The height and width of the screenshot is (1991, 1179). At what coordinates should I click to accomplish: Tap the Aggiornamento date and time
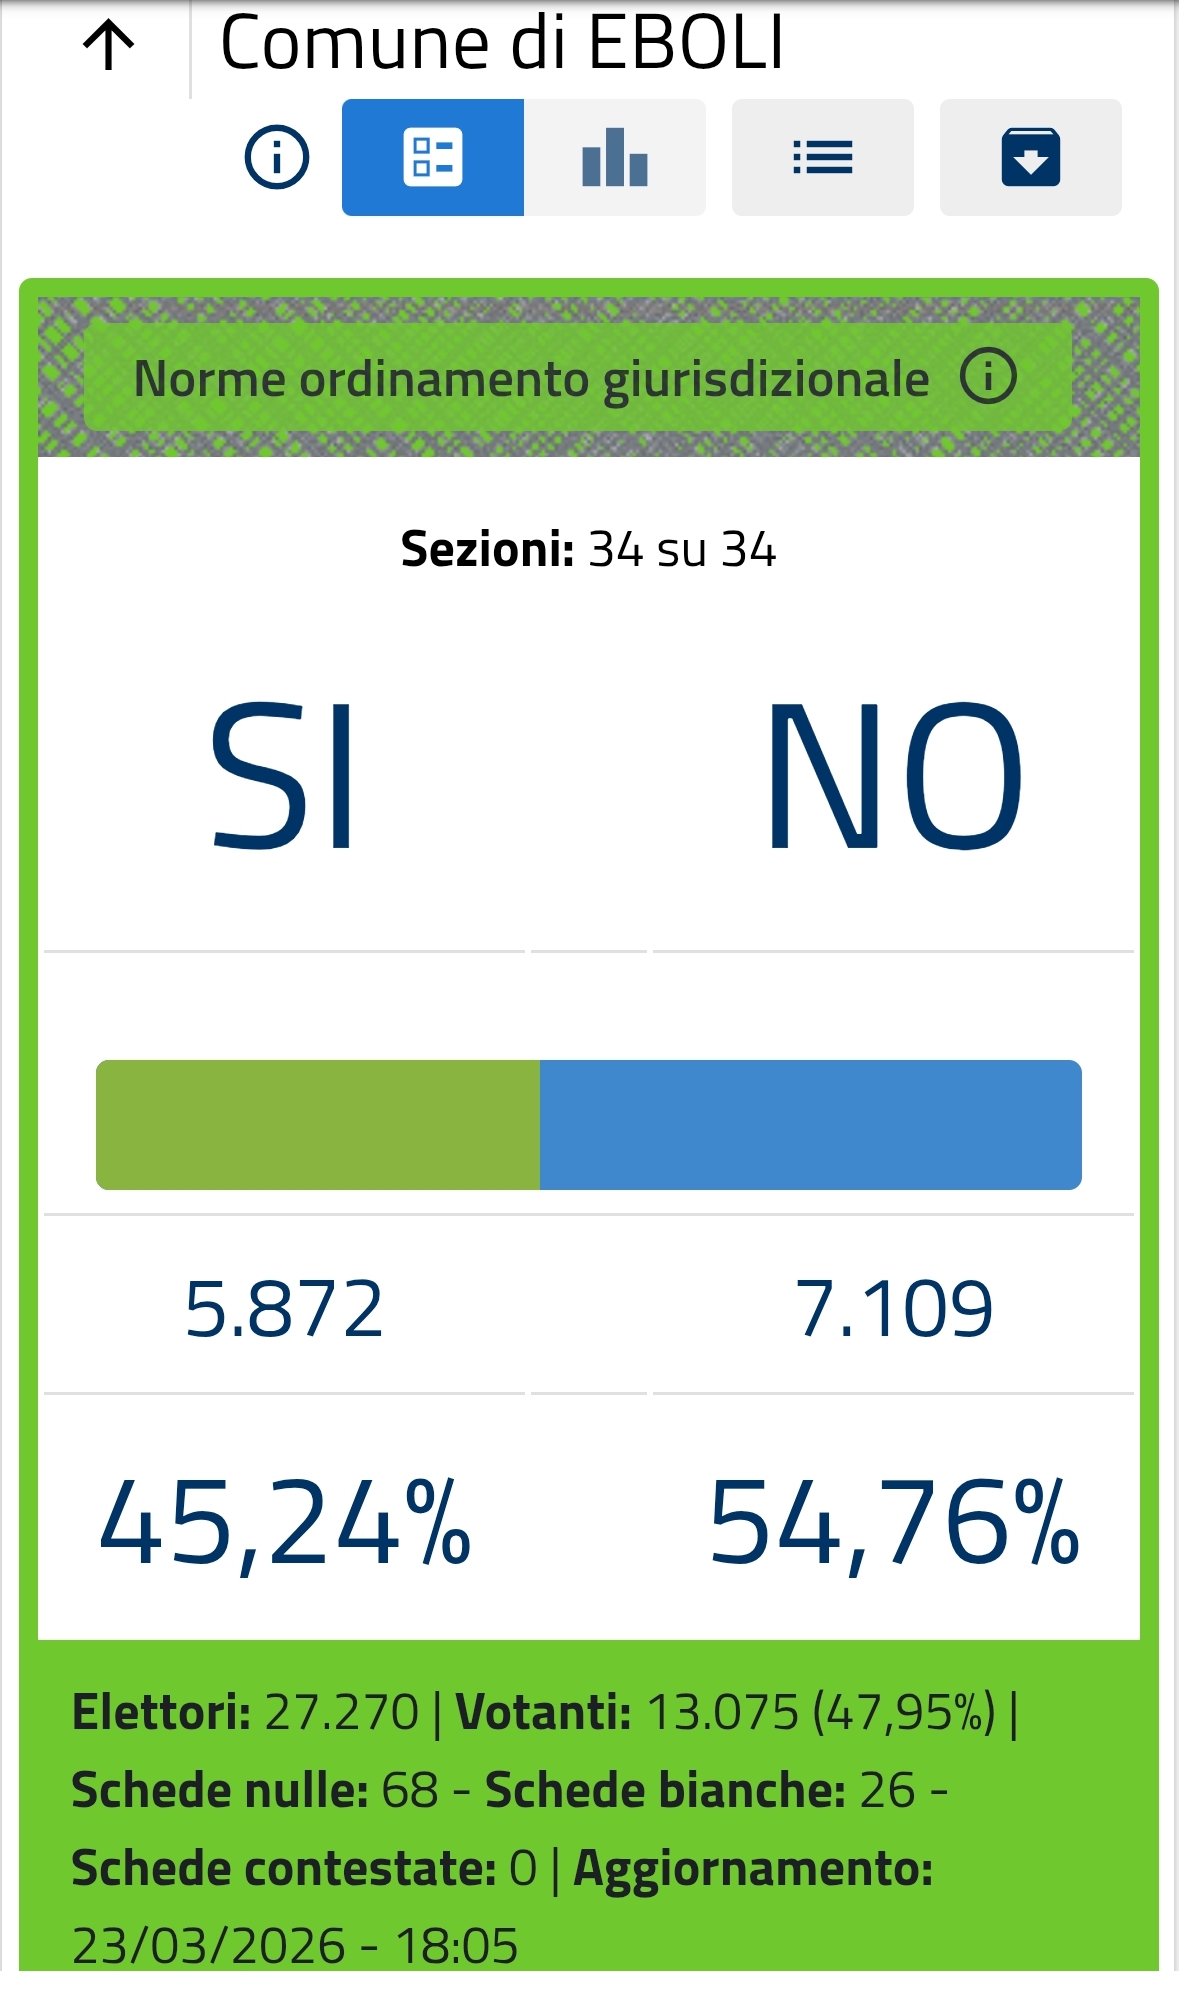click(x=296, y=1945)
